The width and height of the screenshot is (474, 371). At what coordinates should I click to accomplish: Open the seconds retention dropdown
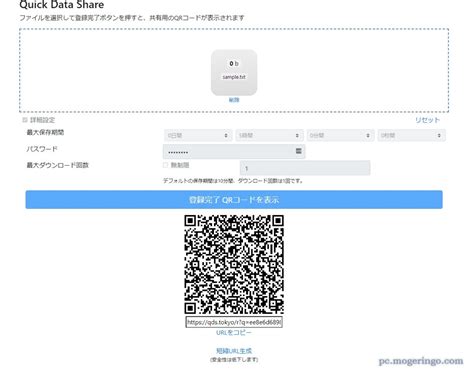[411, 135]
